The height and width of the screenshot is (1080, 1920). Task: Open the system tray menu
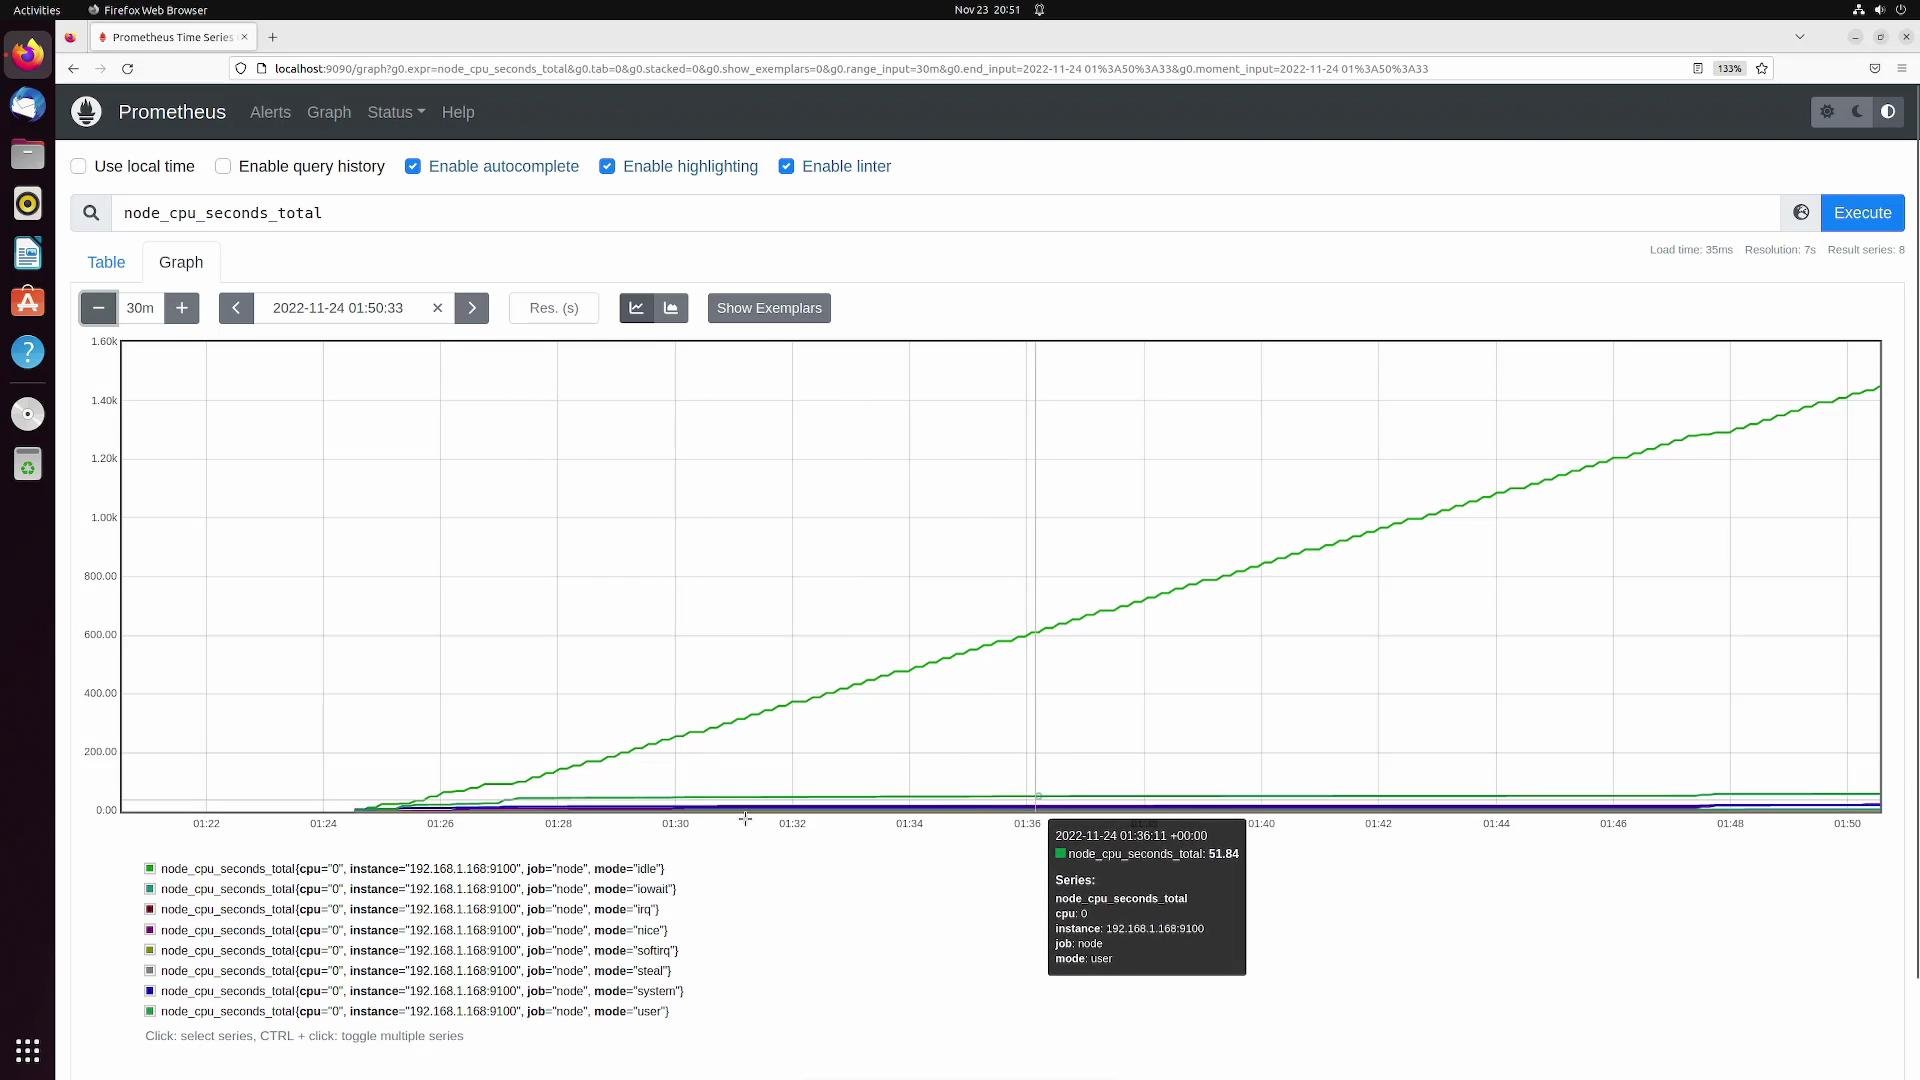pos(1880,10)
